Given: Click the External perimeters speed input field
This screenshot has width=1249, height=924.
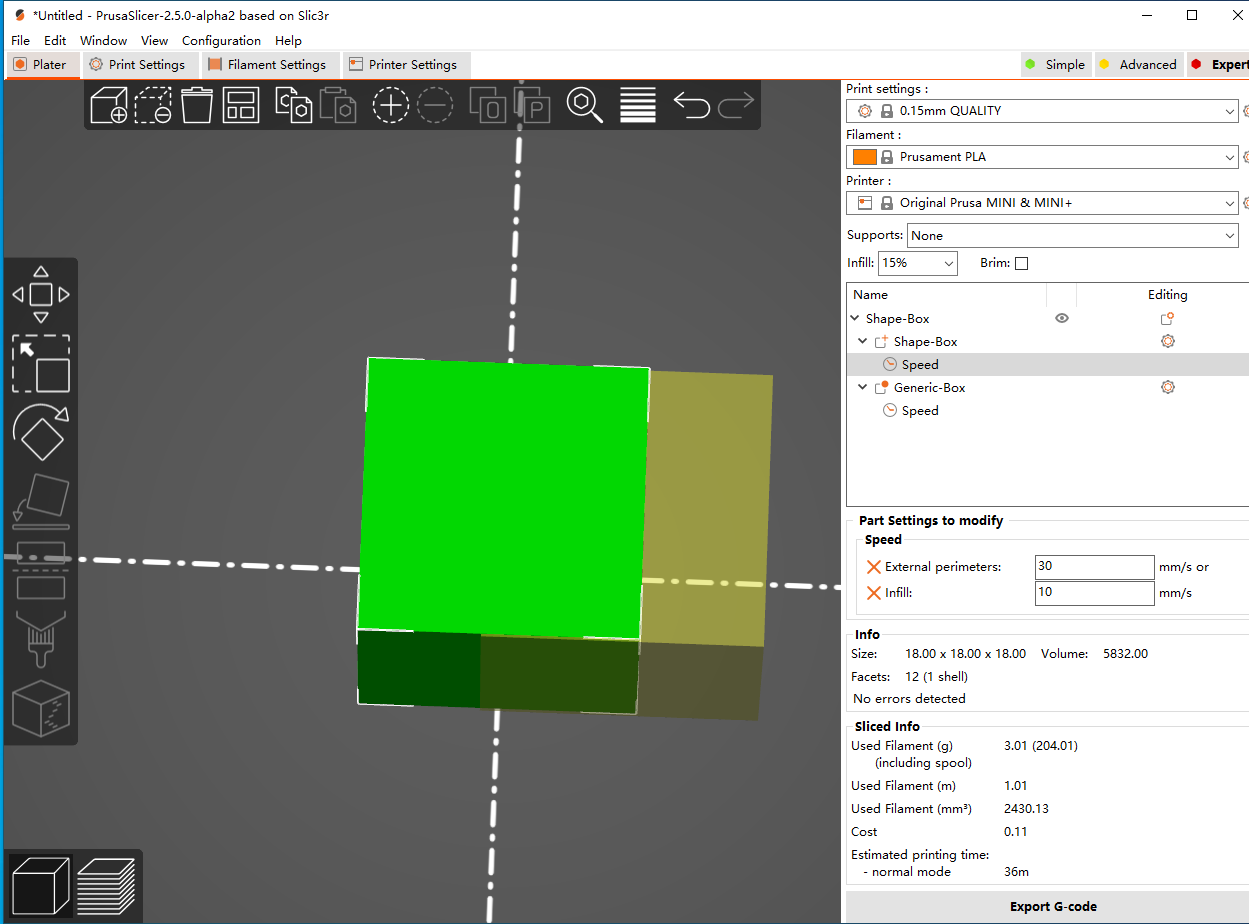Looking at the screenshot, I should click(1094, 567).
